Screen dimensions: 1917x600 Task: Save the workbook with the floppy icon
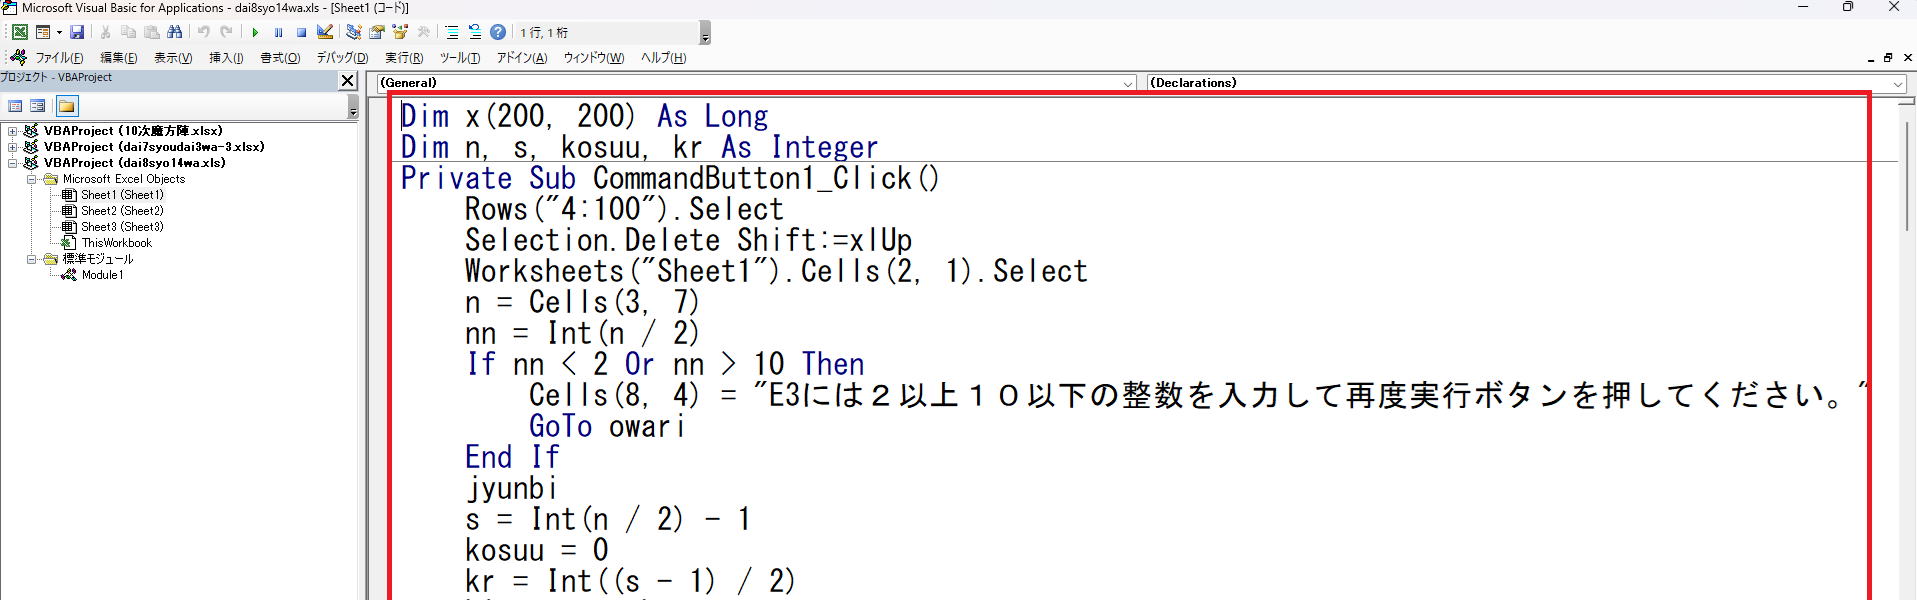pyautogui.click(x=77, y=32)
